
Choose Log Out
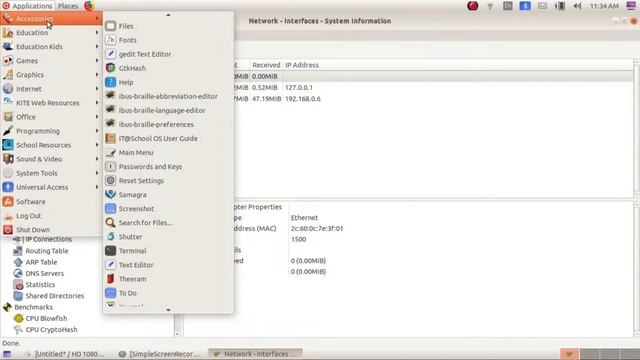click(51, 216)
